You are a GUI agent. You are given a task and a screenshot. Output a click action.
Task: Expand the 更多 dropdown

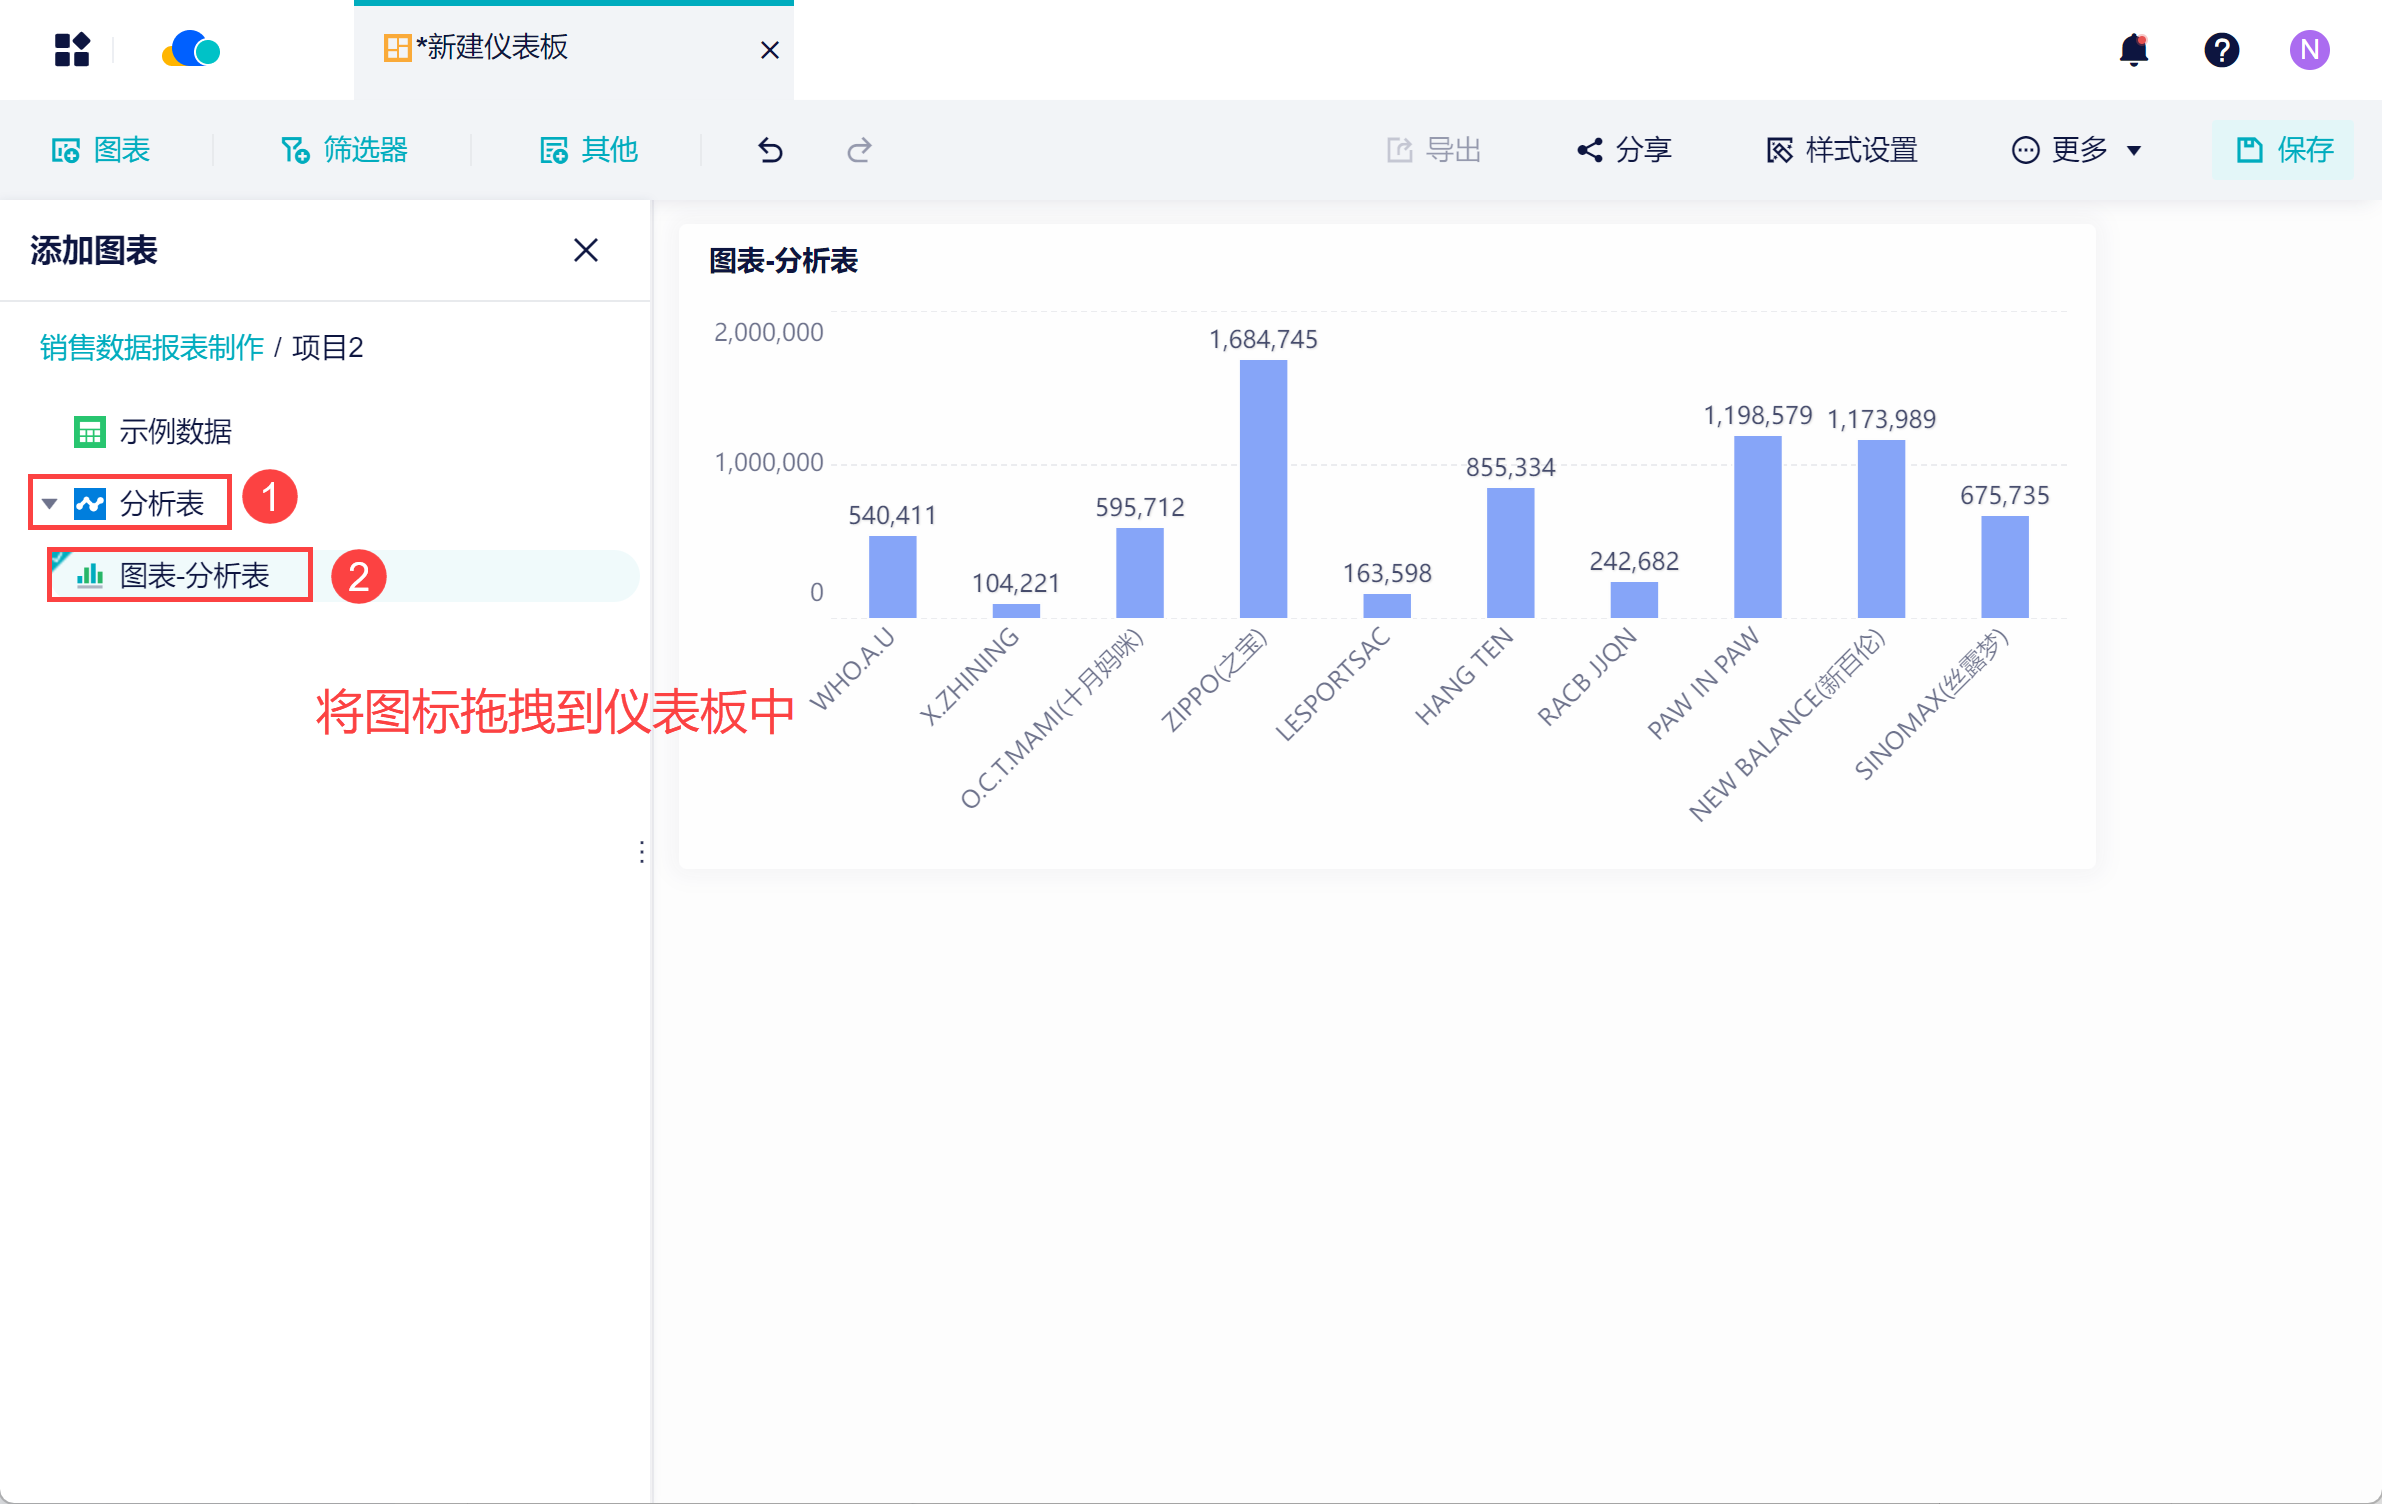[x=2077, y=150]
